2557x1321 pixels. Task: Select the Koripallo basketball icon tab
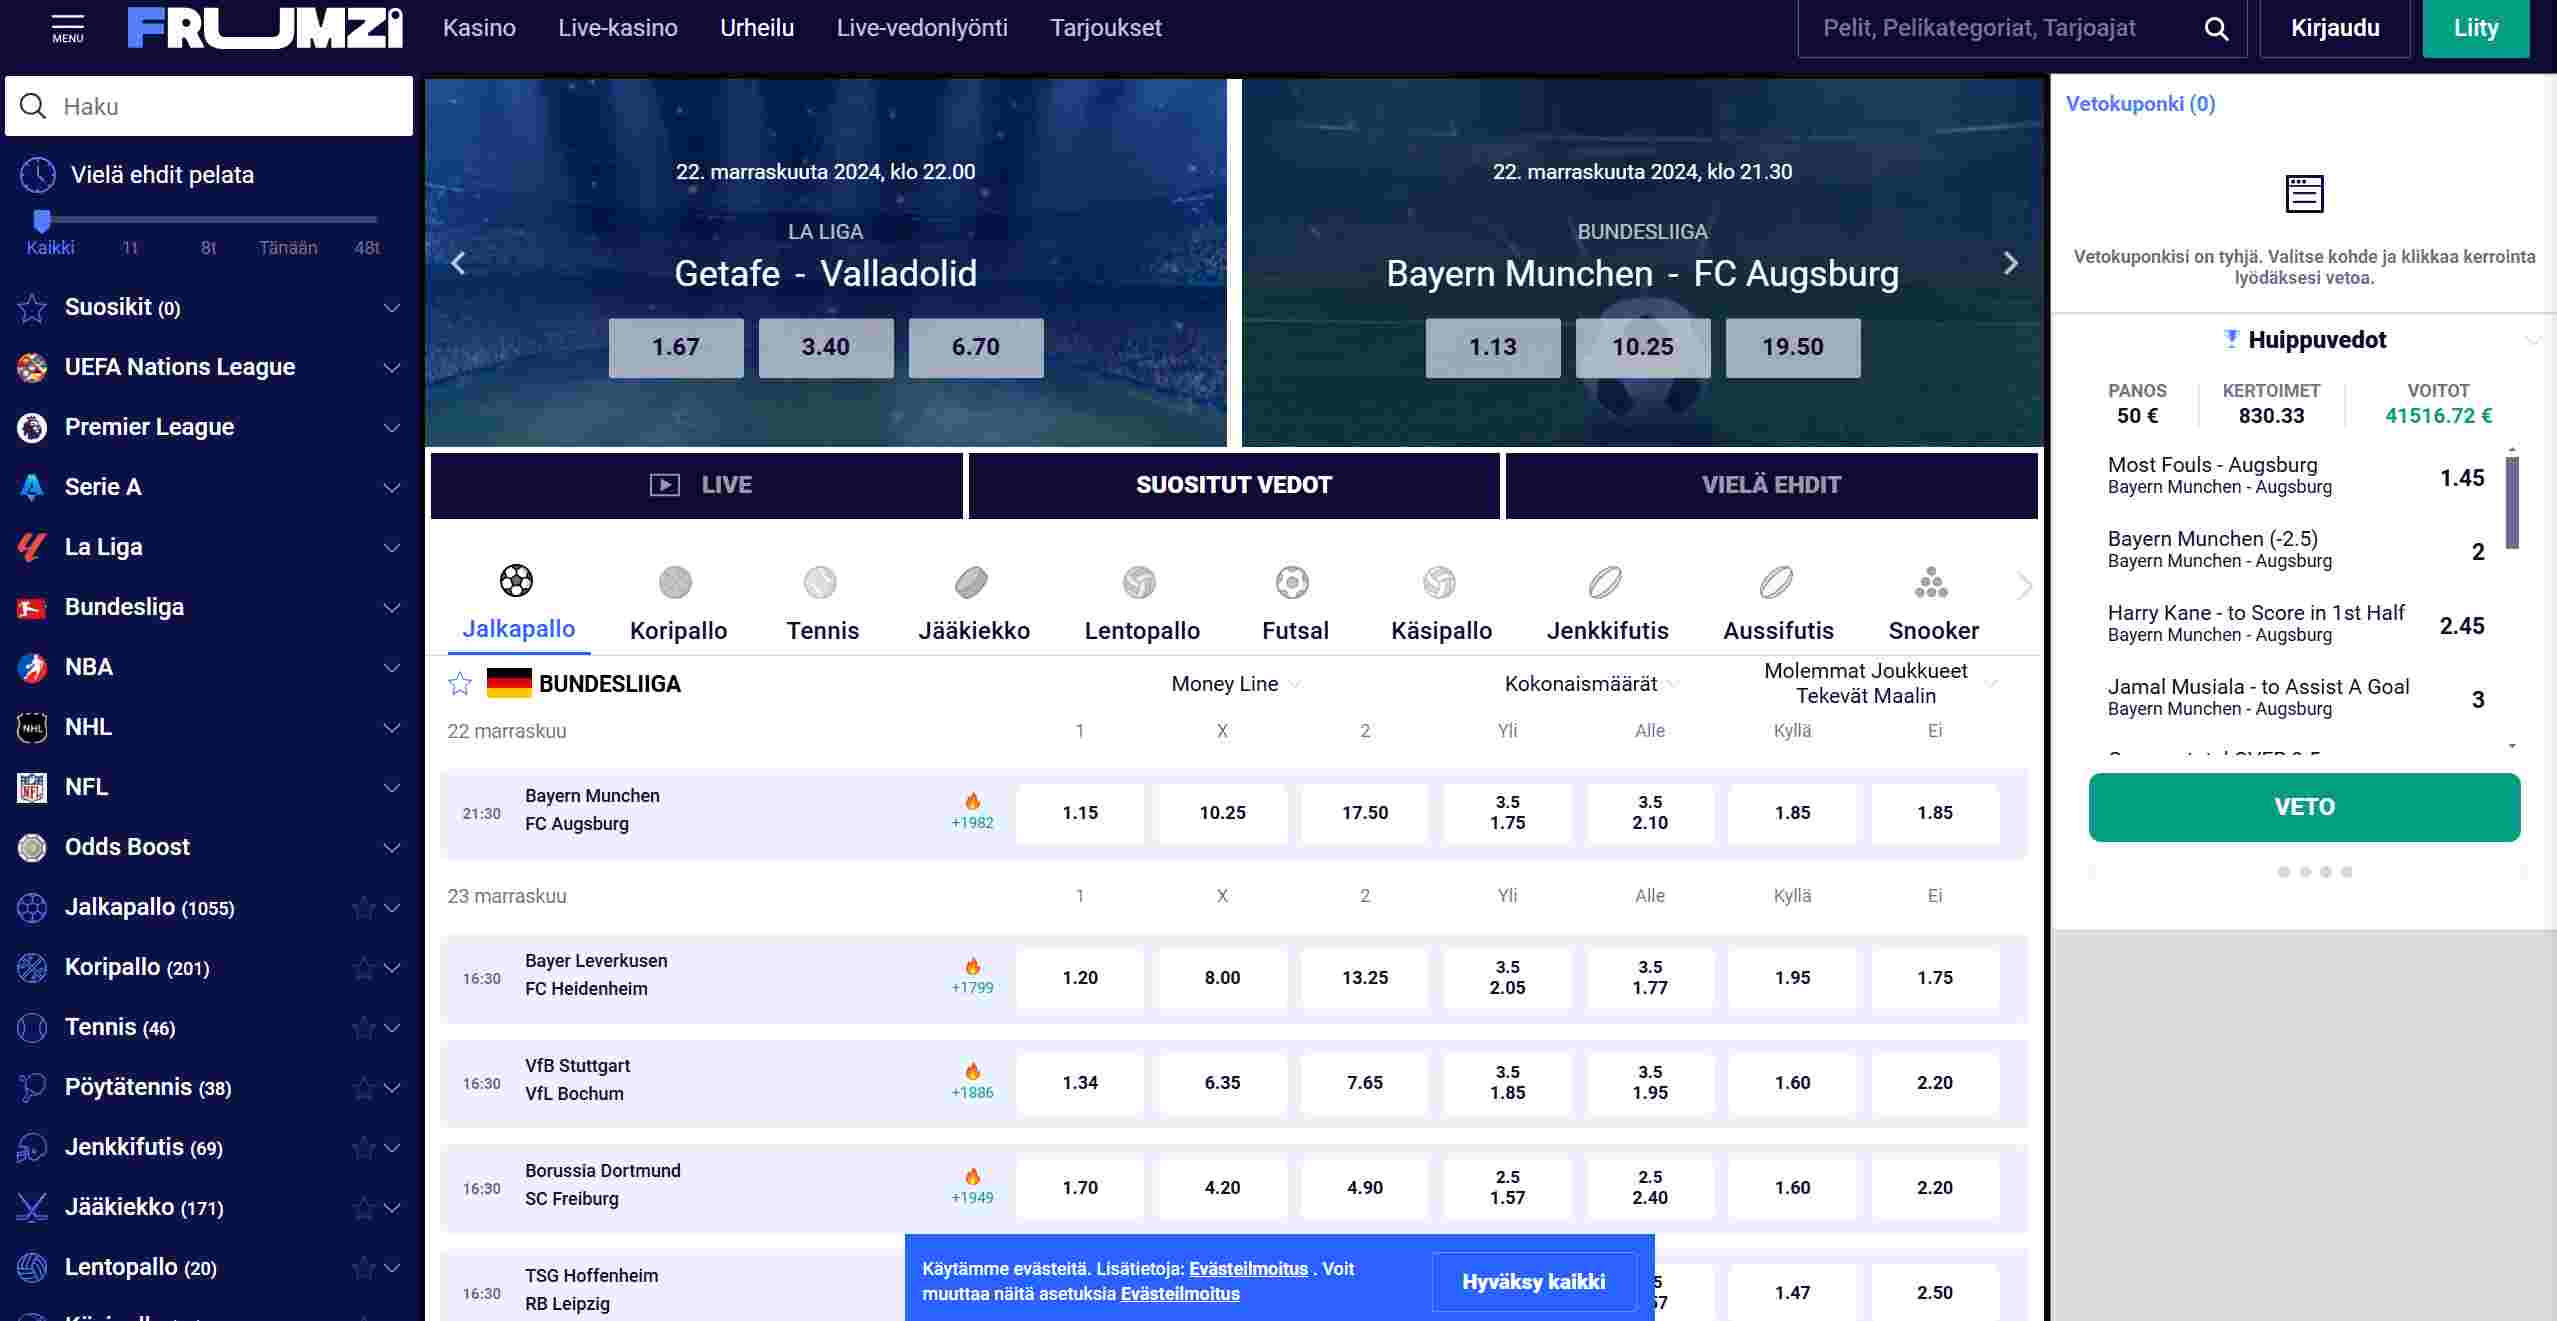click(x=676, y=582)
